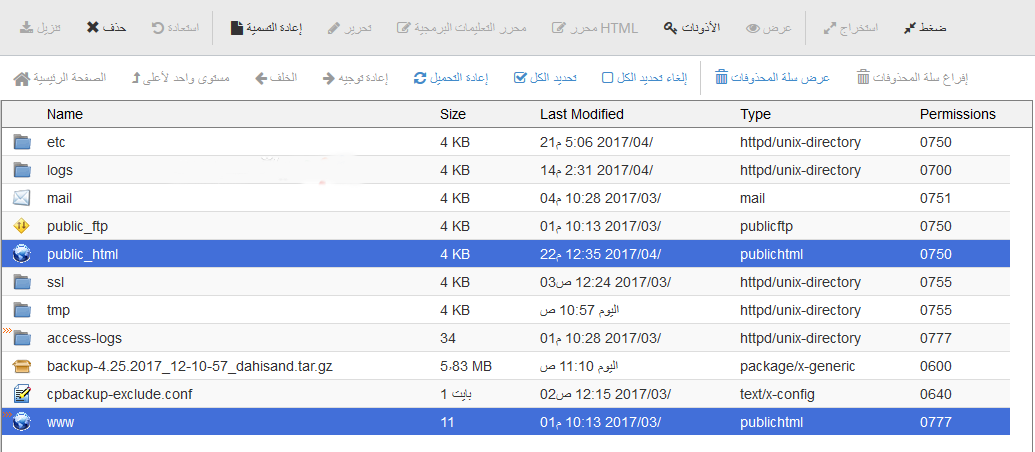Click permissions value 0751 of mail
Screen dimensions: 1035x452
(x=935, y=198)
